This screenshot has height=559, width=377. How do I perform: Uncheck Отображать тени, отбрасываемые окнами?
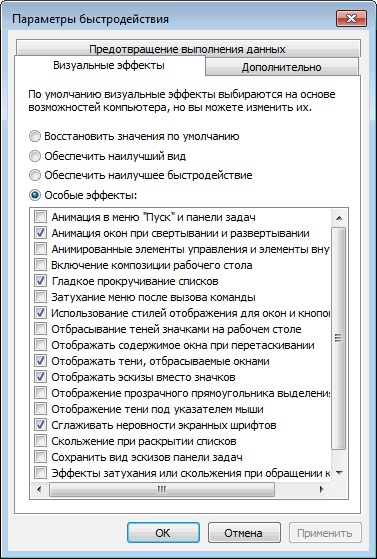pyautogui.click(x=40, y=361)
